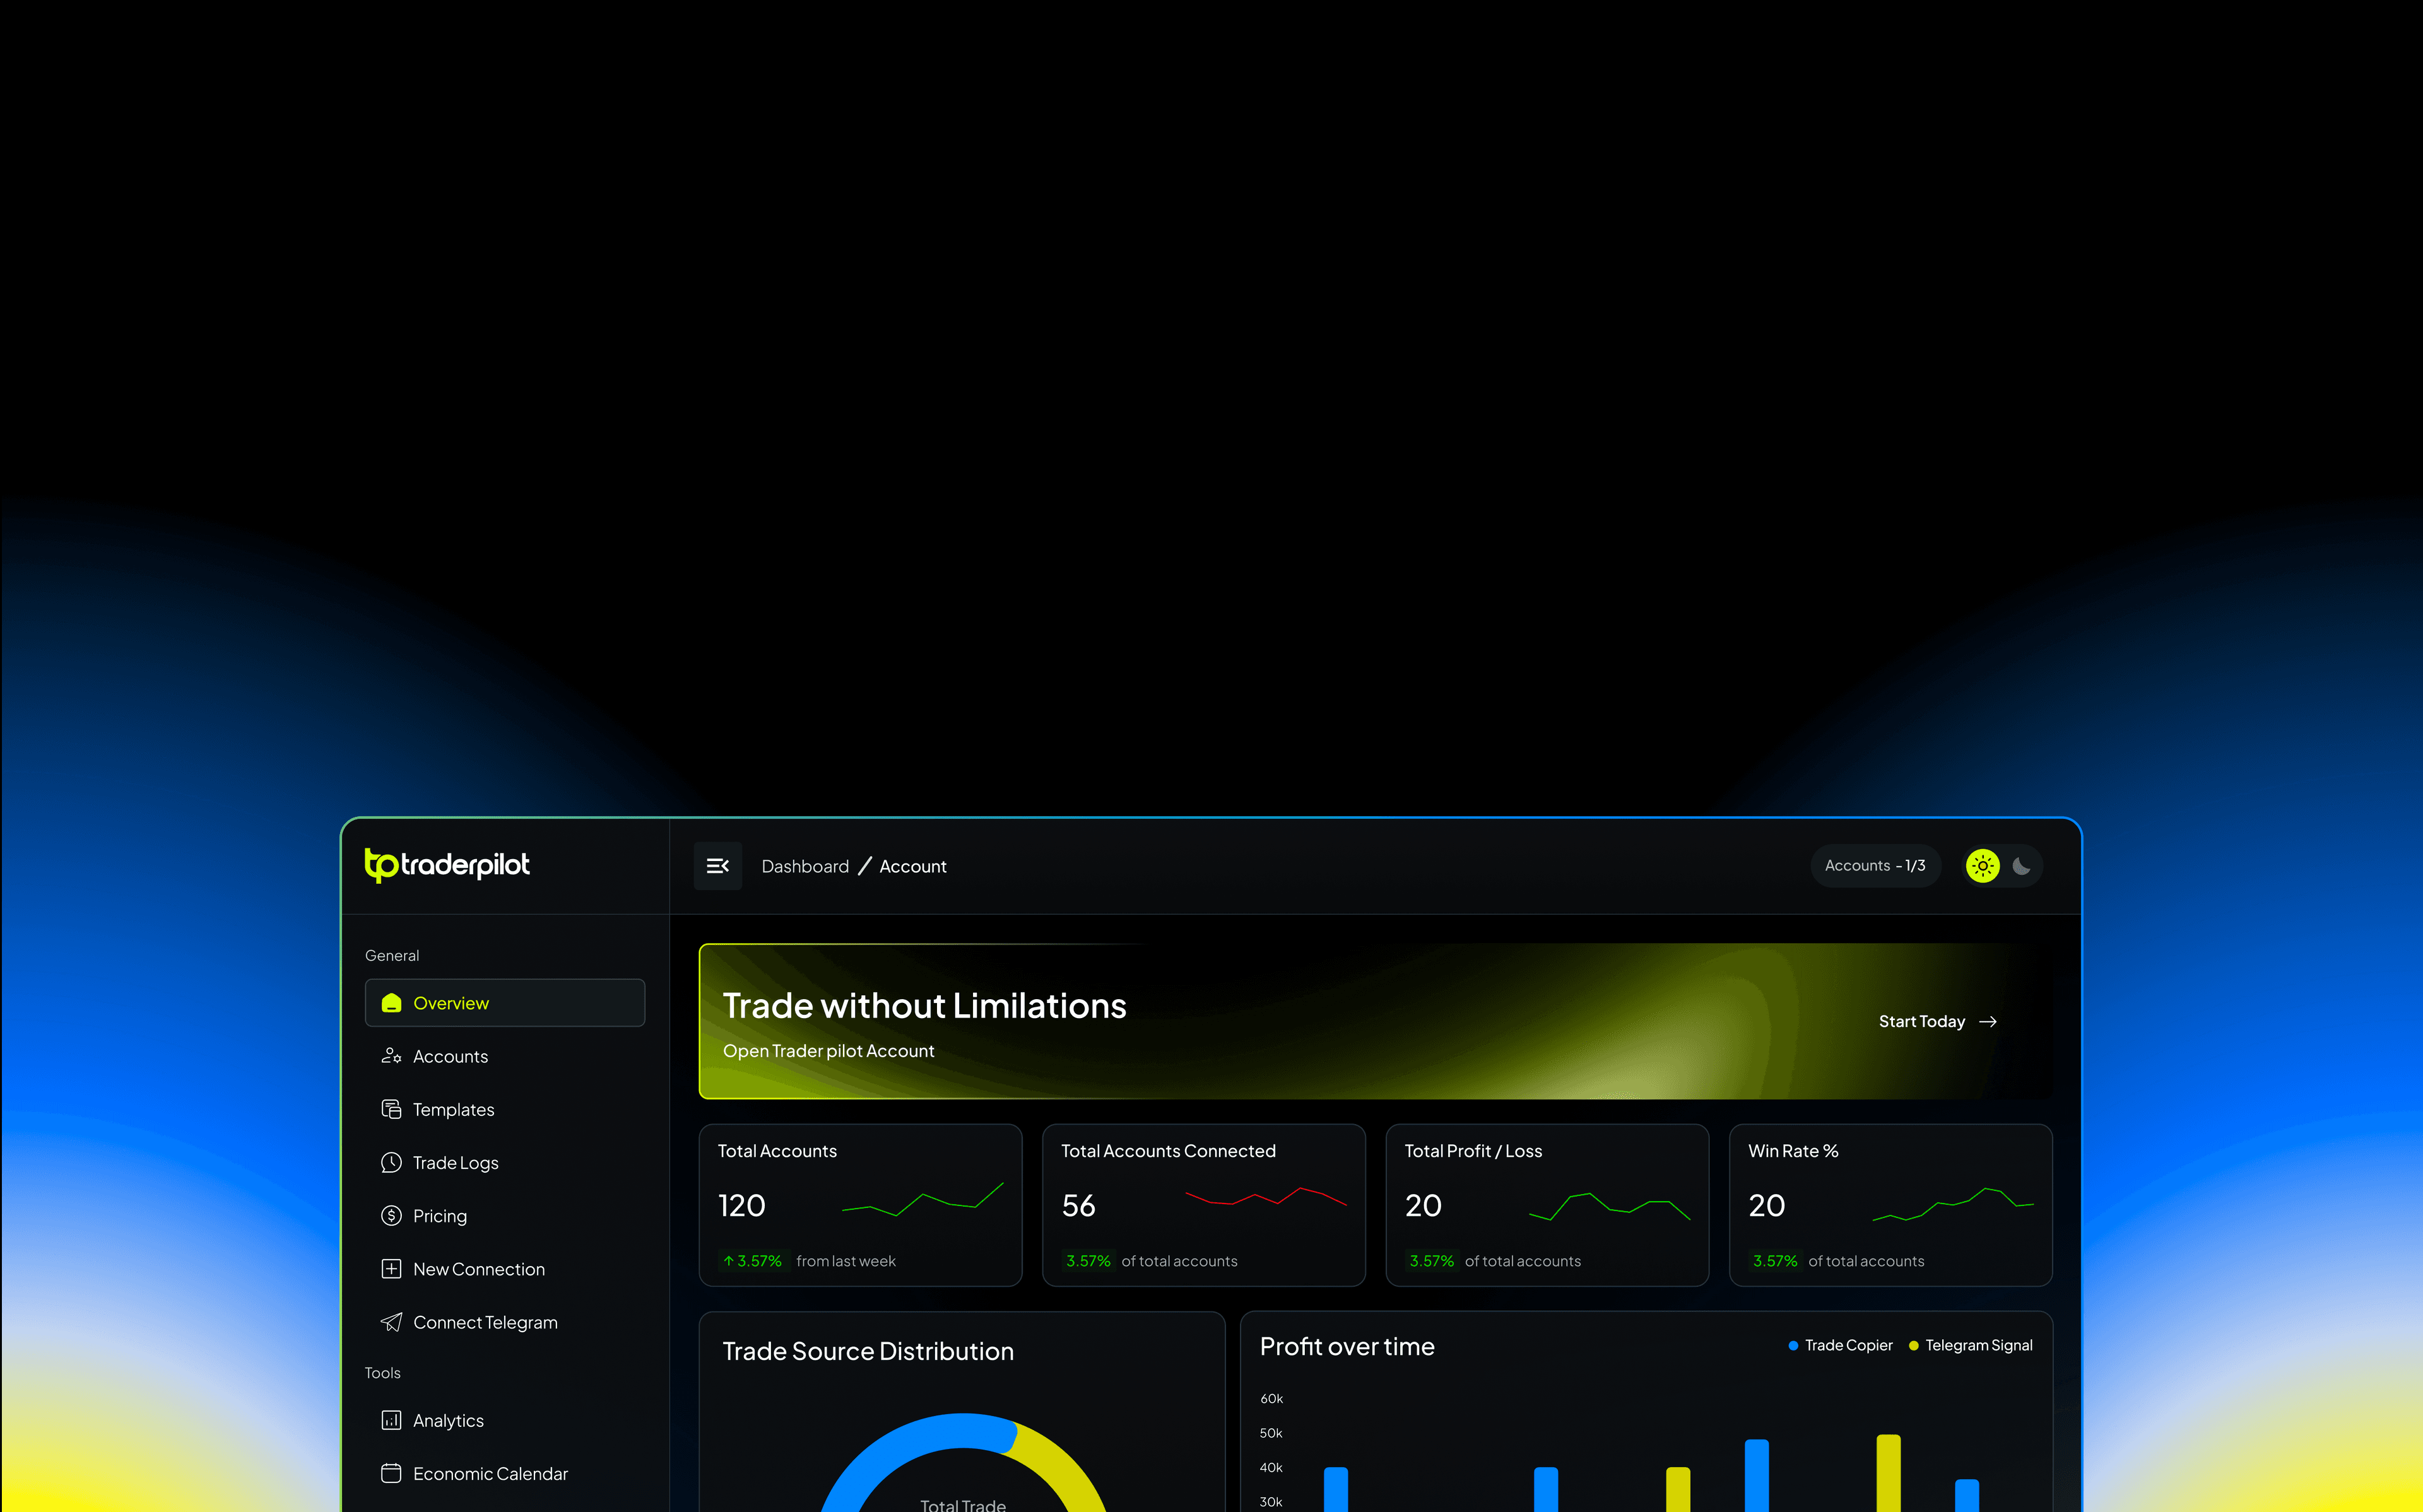Open the Overview menu item
The image size is (2423, 1512).
[505, 1003]
